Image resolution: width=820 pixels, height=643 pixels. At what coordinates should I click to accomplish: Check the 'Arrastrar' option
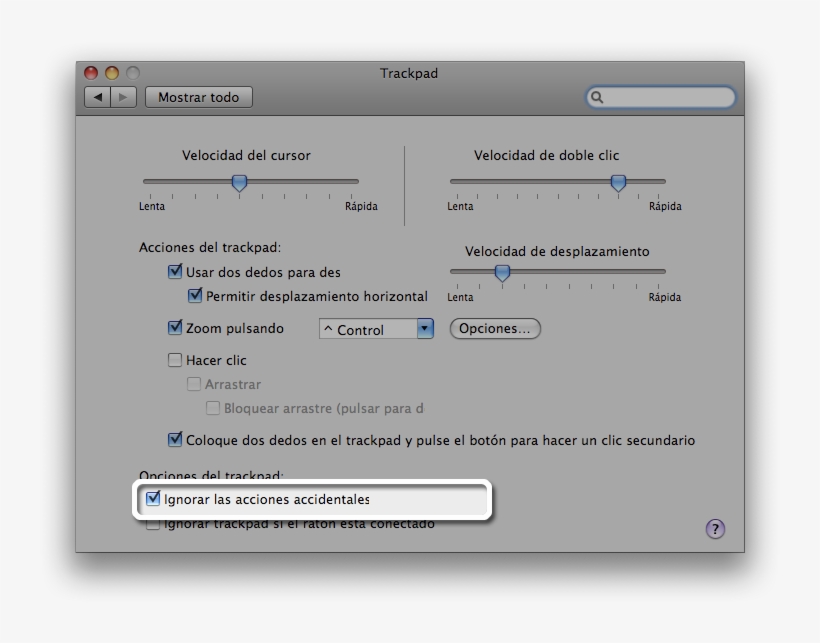(x=193, y=384)
